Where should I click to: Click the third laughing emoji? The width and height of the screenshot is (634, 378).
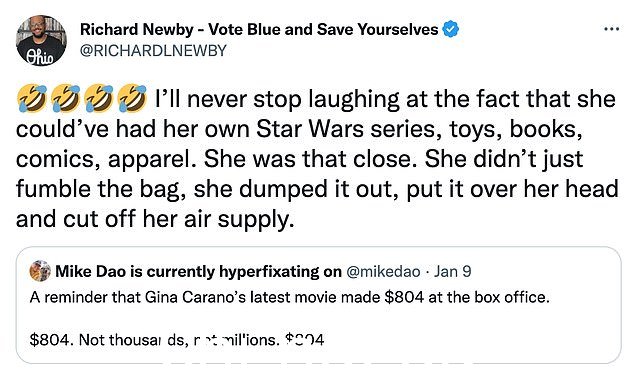tap(99, 98)
